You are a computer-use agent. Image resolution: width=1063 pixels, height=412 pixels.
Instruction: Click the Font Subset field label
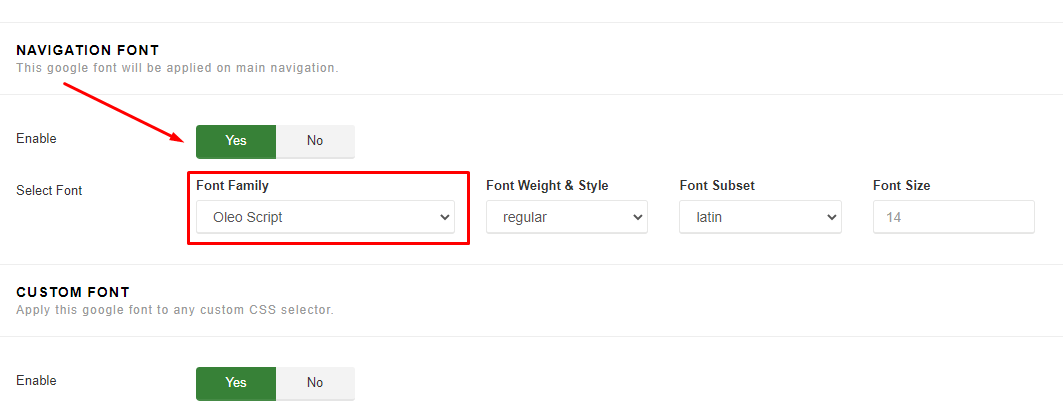point(717,185)
